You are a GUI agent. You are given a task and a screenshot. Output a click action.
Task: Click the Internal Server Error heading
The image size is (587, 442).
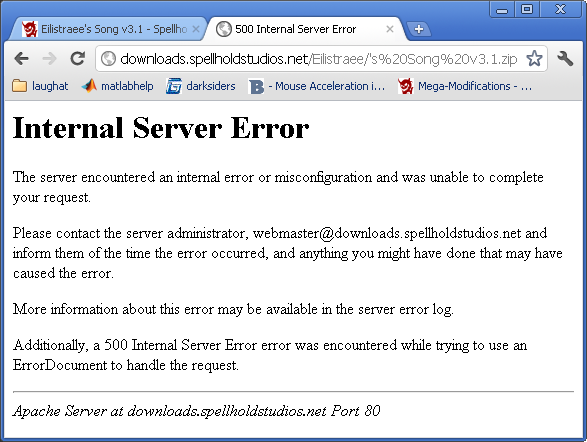[161, 128]
